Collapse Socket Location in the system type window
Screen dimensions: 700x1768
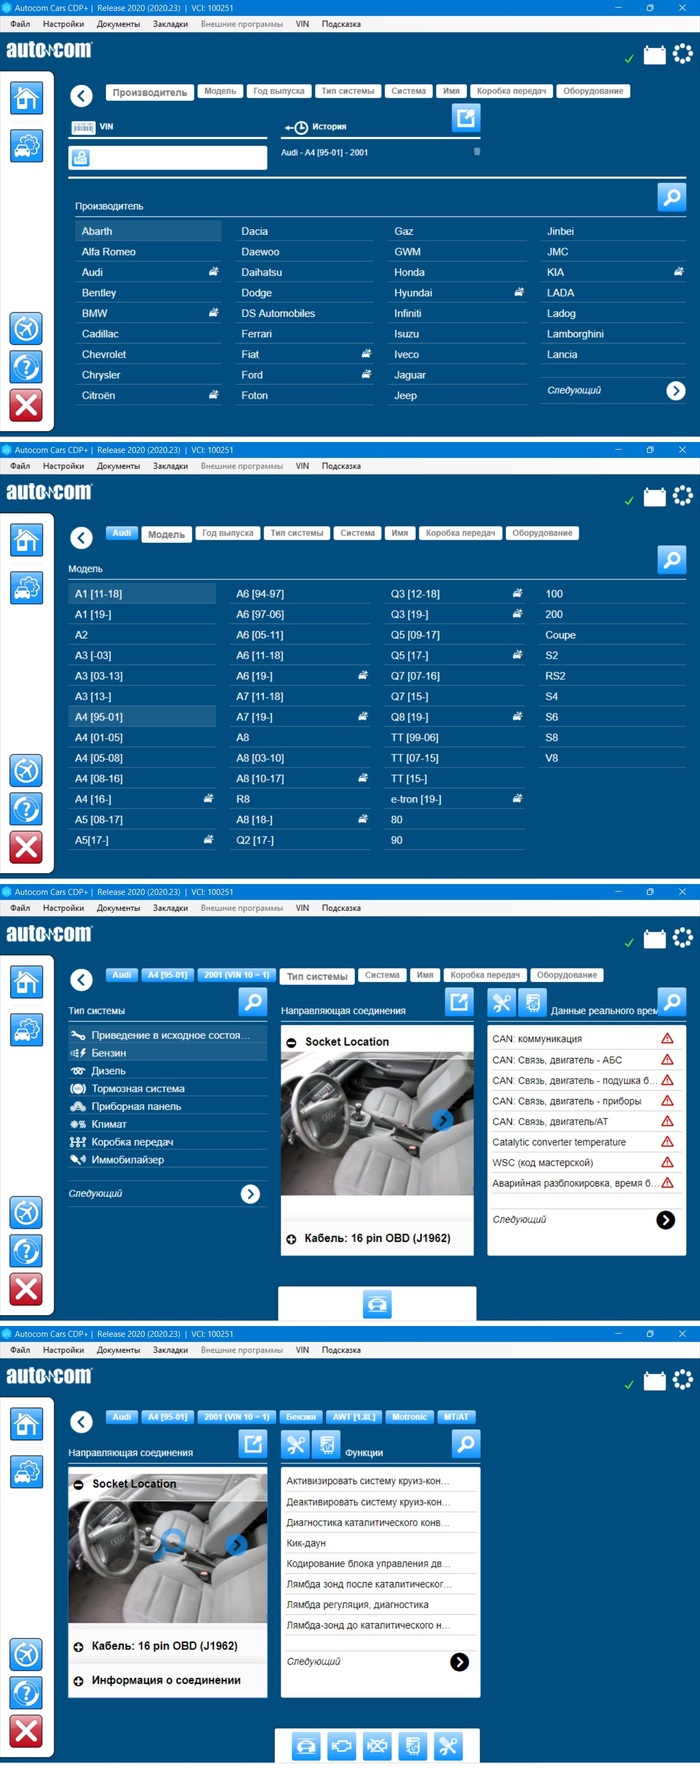coord(291,1042)
